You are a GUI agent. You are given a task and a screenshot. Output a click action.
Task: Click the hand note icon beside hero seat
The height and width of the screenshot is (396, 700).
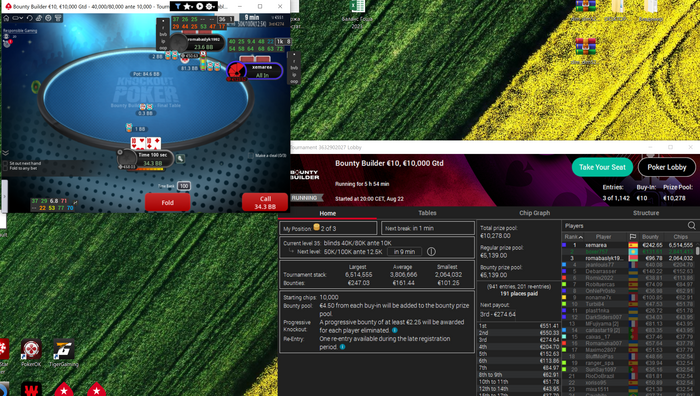click(x=180, y=158)
